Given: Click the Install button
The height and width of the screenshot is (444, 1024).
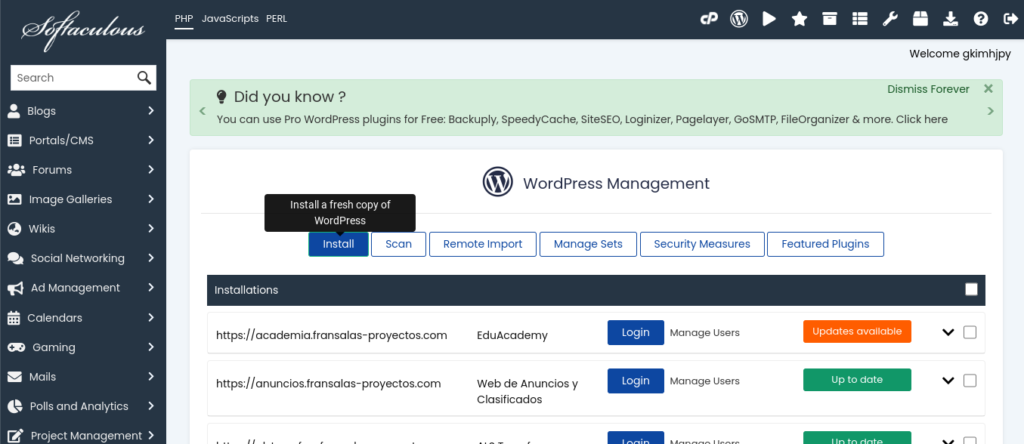Looking at the screenshot, I should 338,244.
